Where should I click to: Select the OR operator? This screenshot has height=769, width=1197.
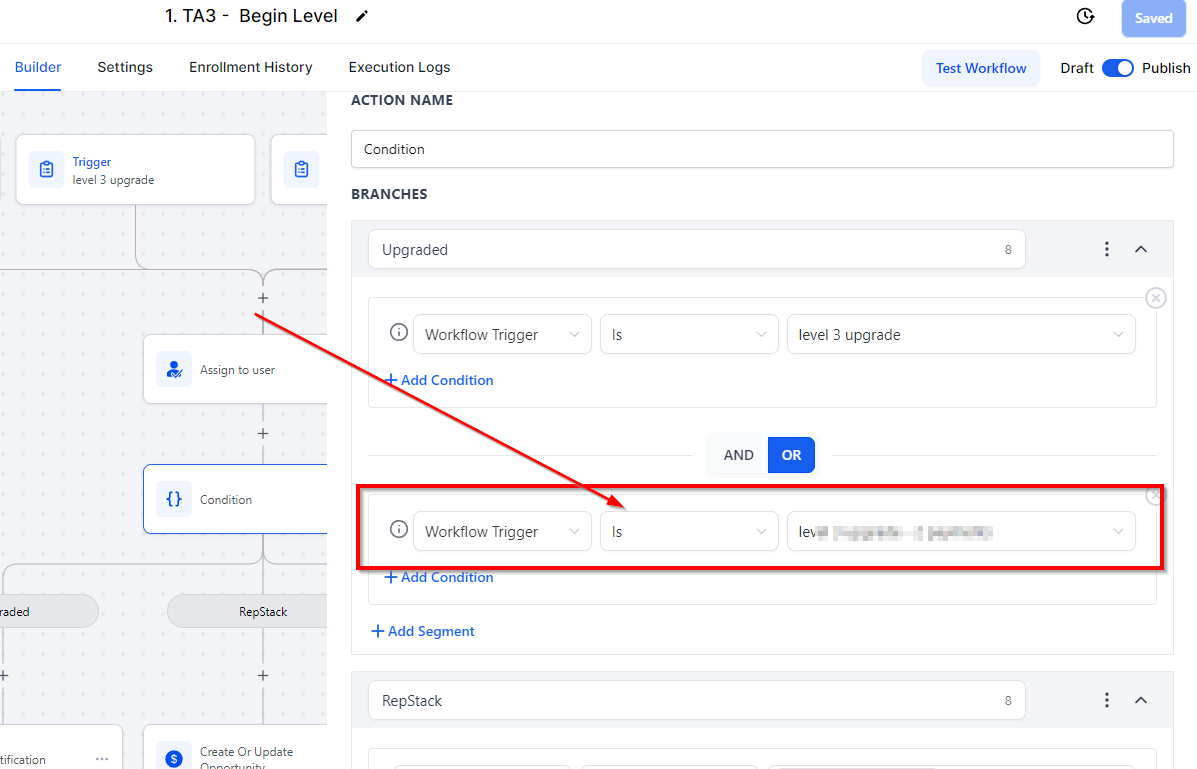pyautogui.click(x=791, y=455)
